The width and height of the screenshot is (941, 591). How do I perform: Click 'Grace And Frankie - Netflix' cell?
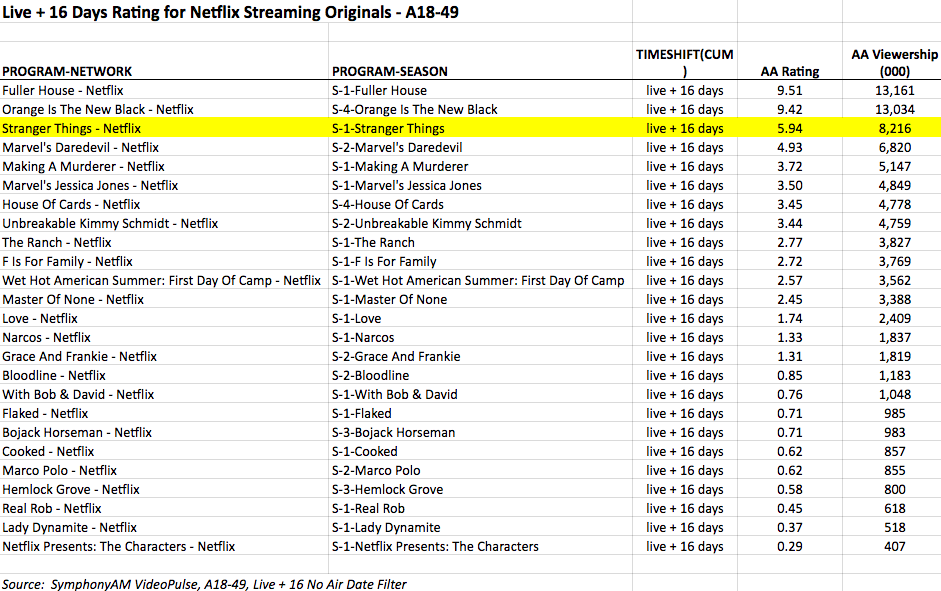pos(79,356)
